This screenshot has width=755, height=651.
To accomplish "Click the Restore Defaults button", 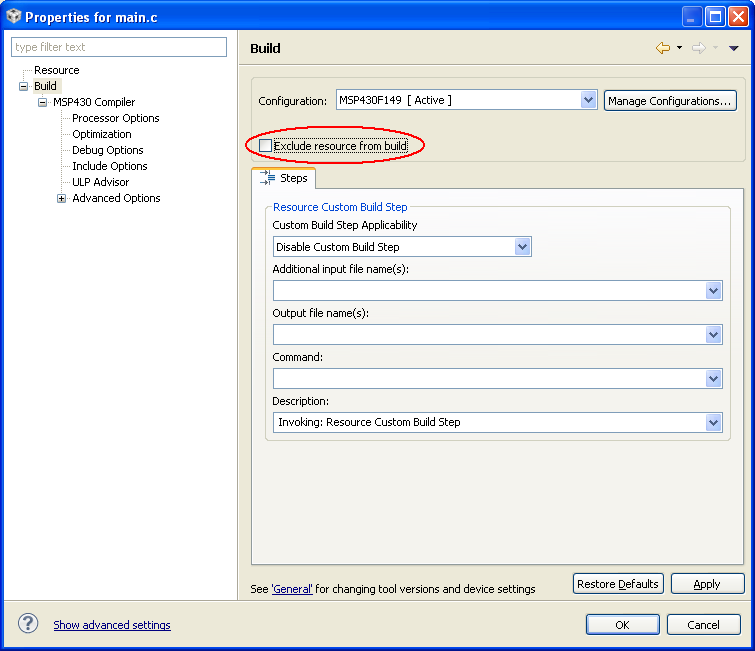I will point(618,584).
